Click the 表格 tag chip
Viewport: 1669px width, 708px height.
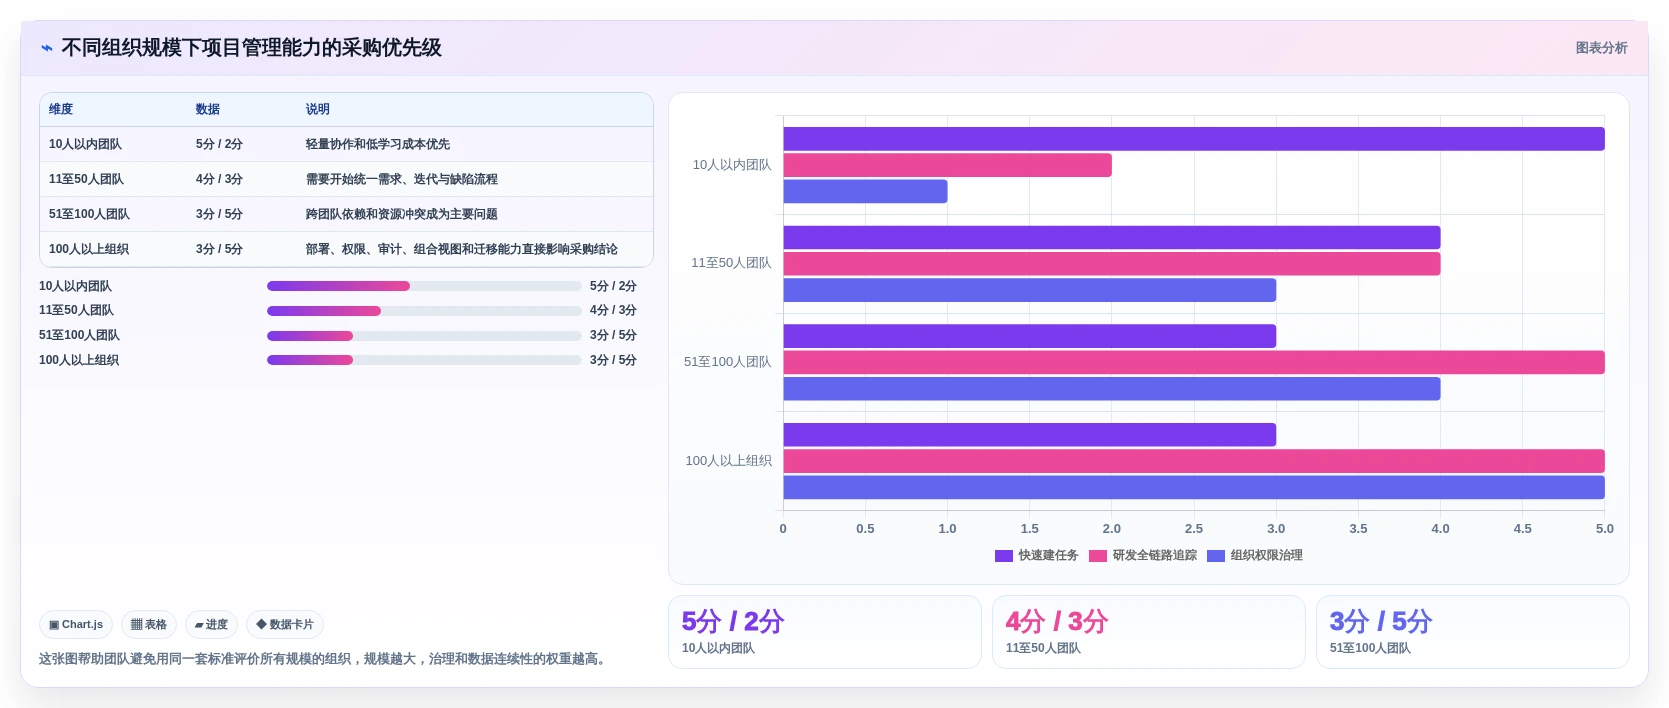[x=149, y=624]
